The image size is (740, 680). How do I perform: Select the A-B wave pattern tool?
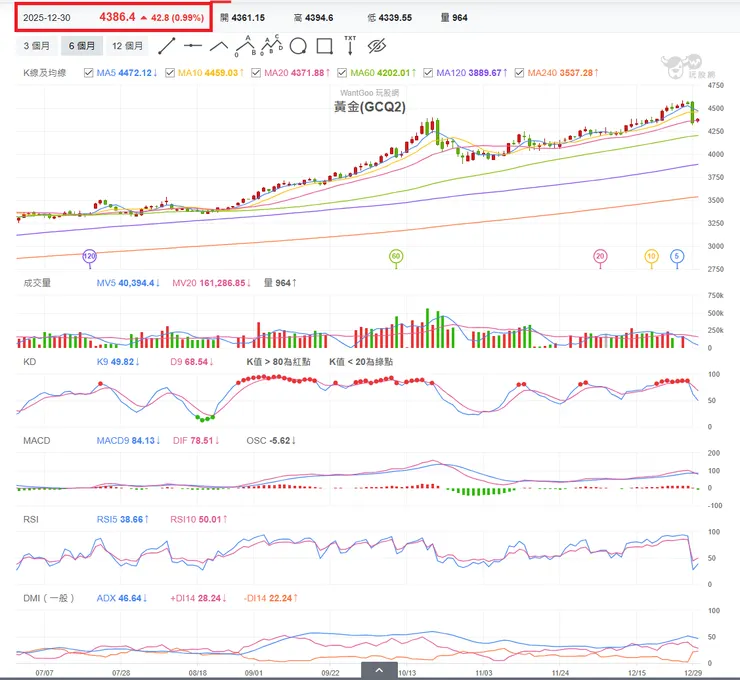click(245, 46)
